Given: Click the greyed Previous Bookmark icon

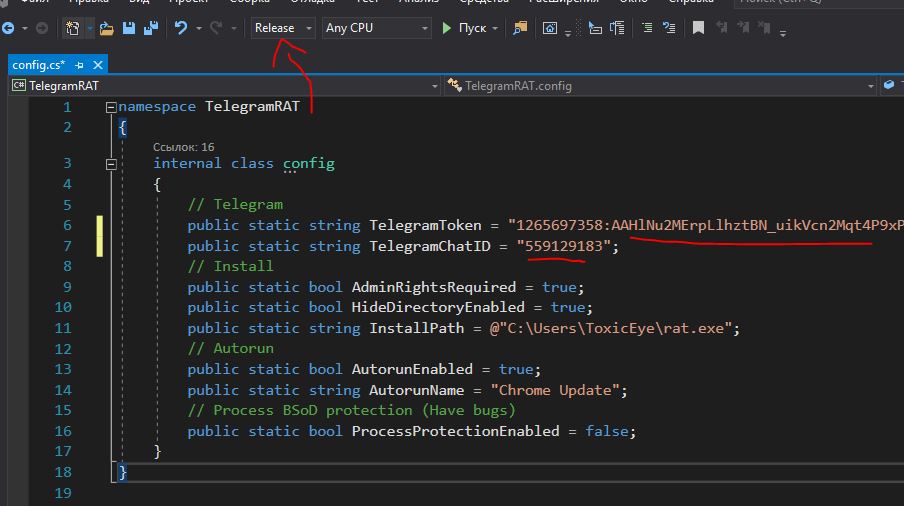Looking at the screenshot, I should pos(721,28).
